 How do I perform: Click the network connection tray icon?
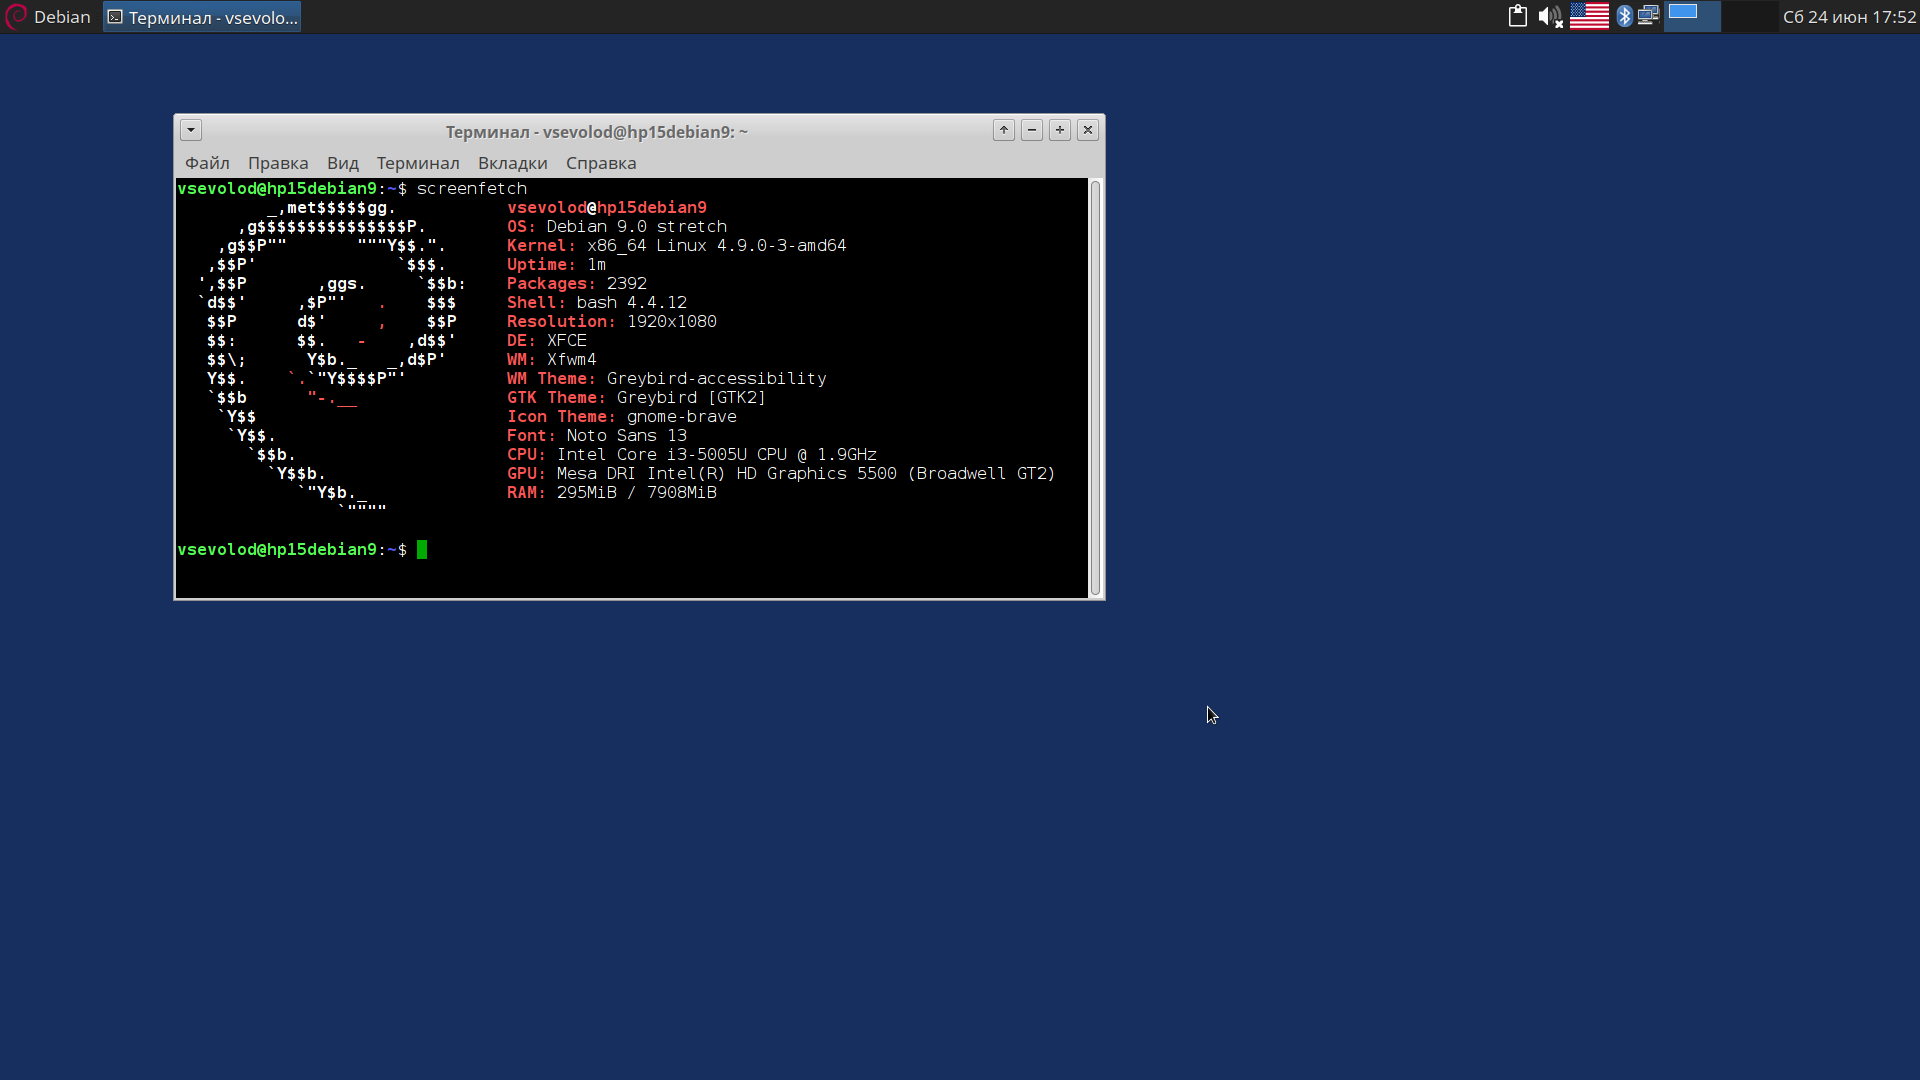pyautogui.click(x=1648, y=16)
